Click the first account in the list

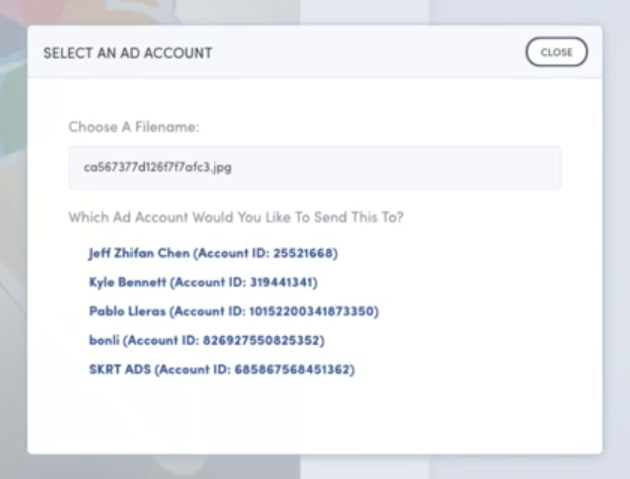point(213,253)
